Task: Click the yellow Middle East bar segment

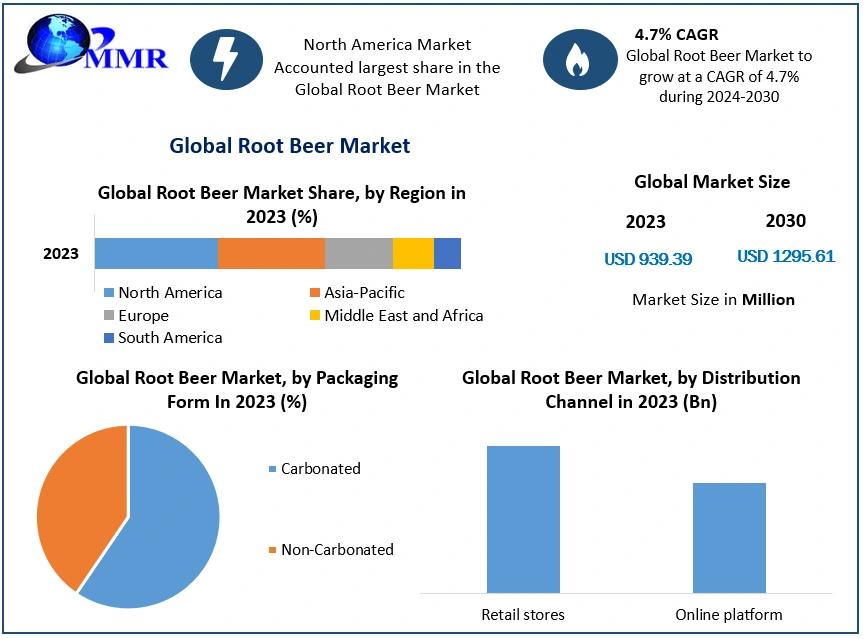Action: point(413,253)
